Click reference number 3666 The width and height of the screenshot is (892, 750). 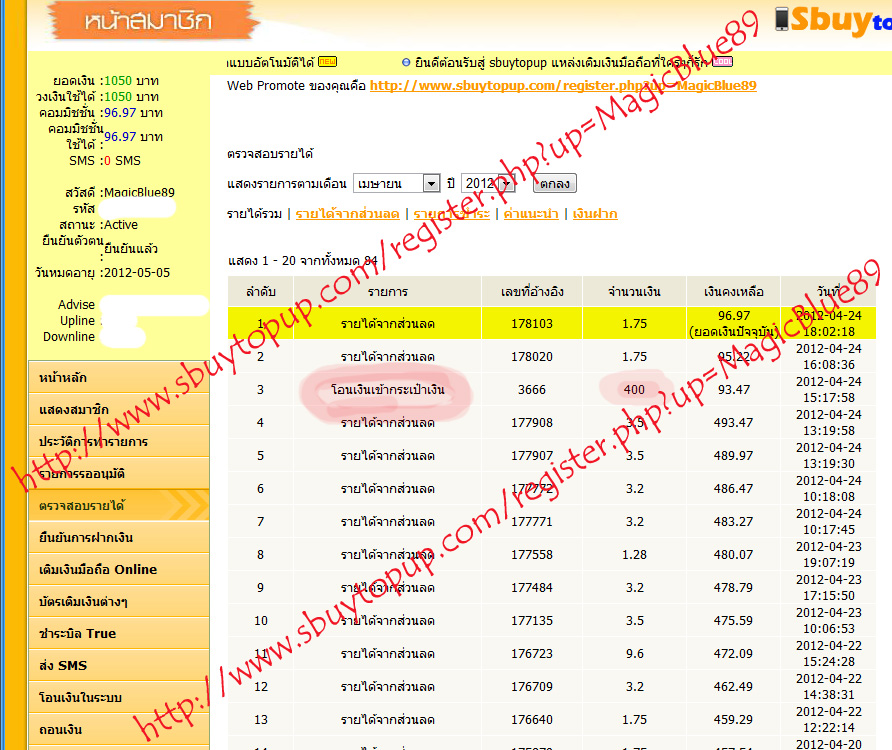(532, 390)
